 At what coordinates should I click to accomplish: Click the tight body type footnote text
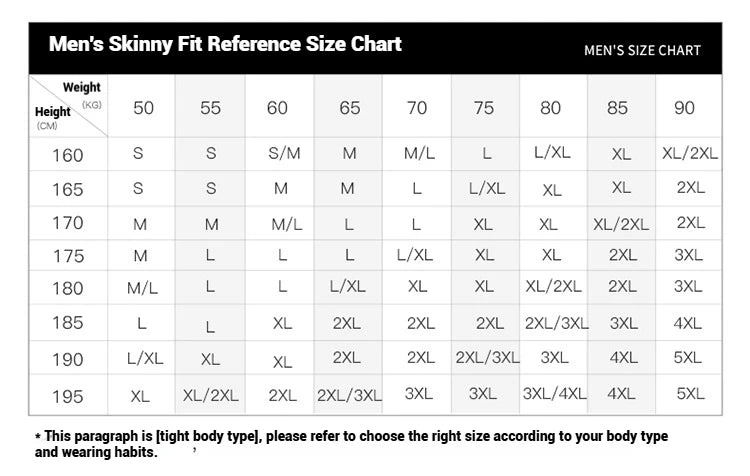tap(351, 444)
